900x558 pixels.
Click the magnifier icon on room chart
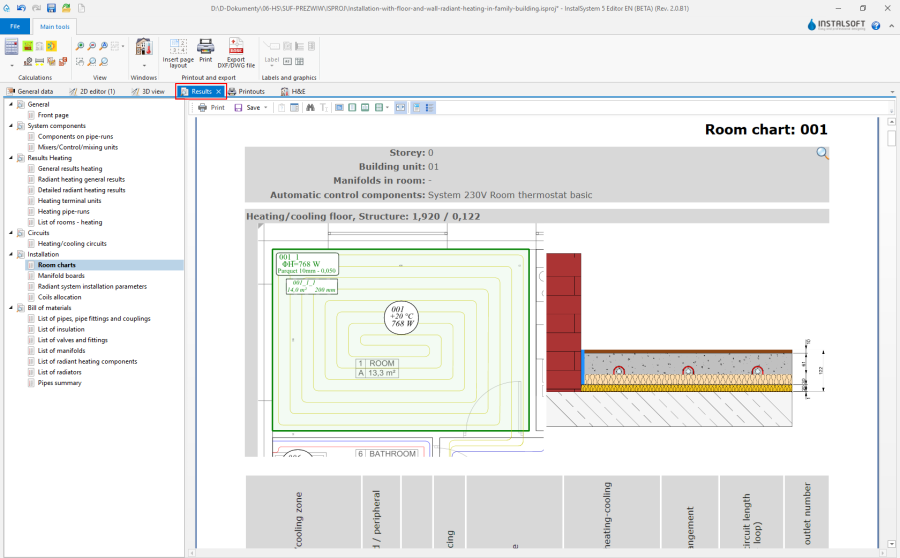click(822, 153)
